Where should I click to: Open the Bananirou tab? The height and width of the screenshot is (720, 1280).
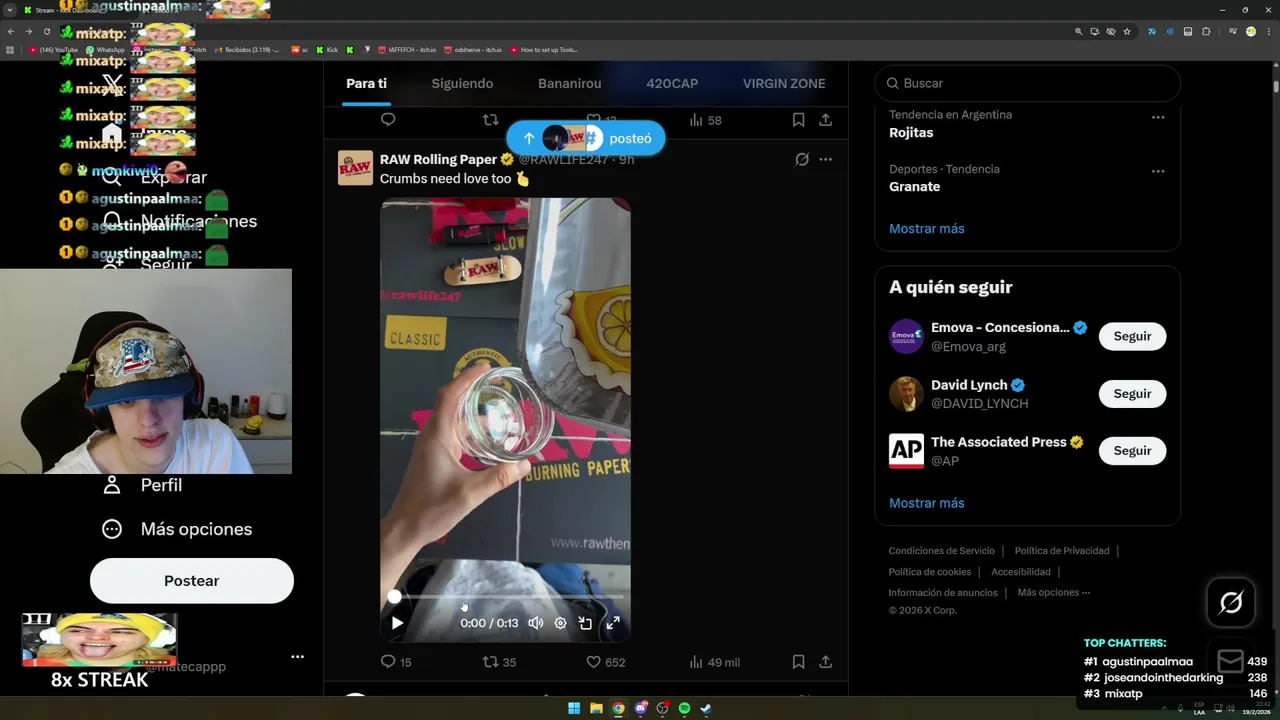[x=569, y=83]
